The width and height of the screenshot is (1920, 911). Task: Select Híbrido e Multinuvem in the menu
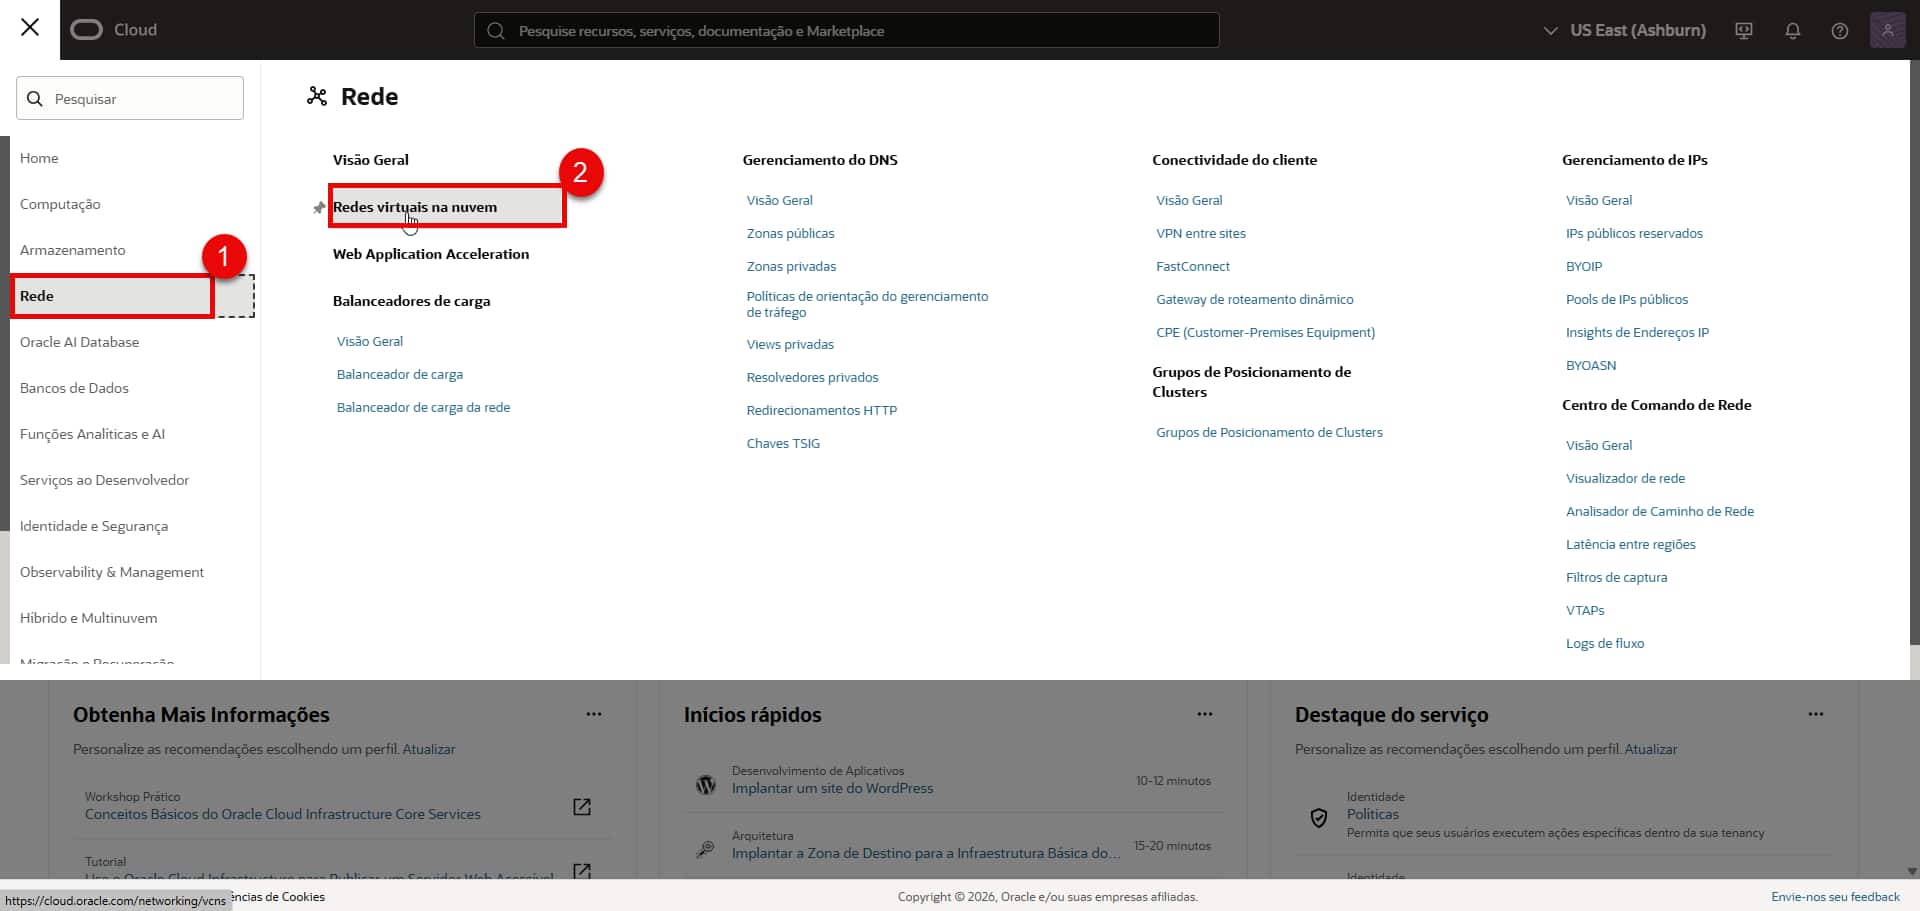pyautogui.click(x=88, y=618)
